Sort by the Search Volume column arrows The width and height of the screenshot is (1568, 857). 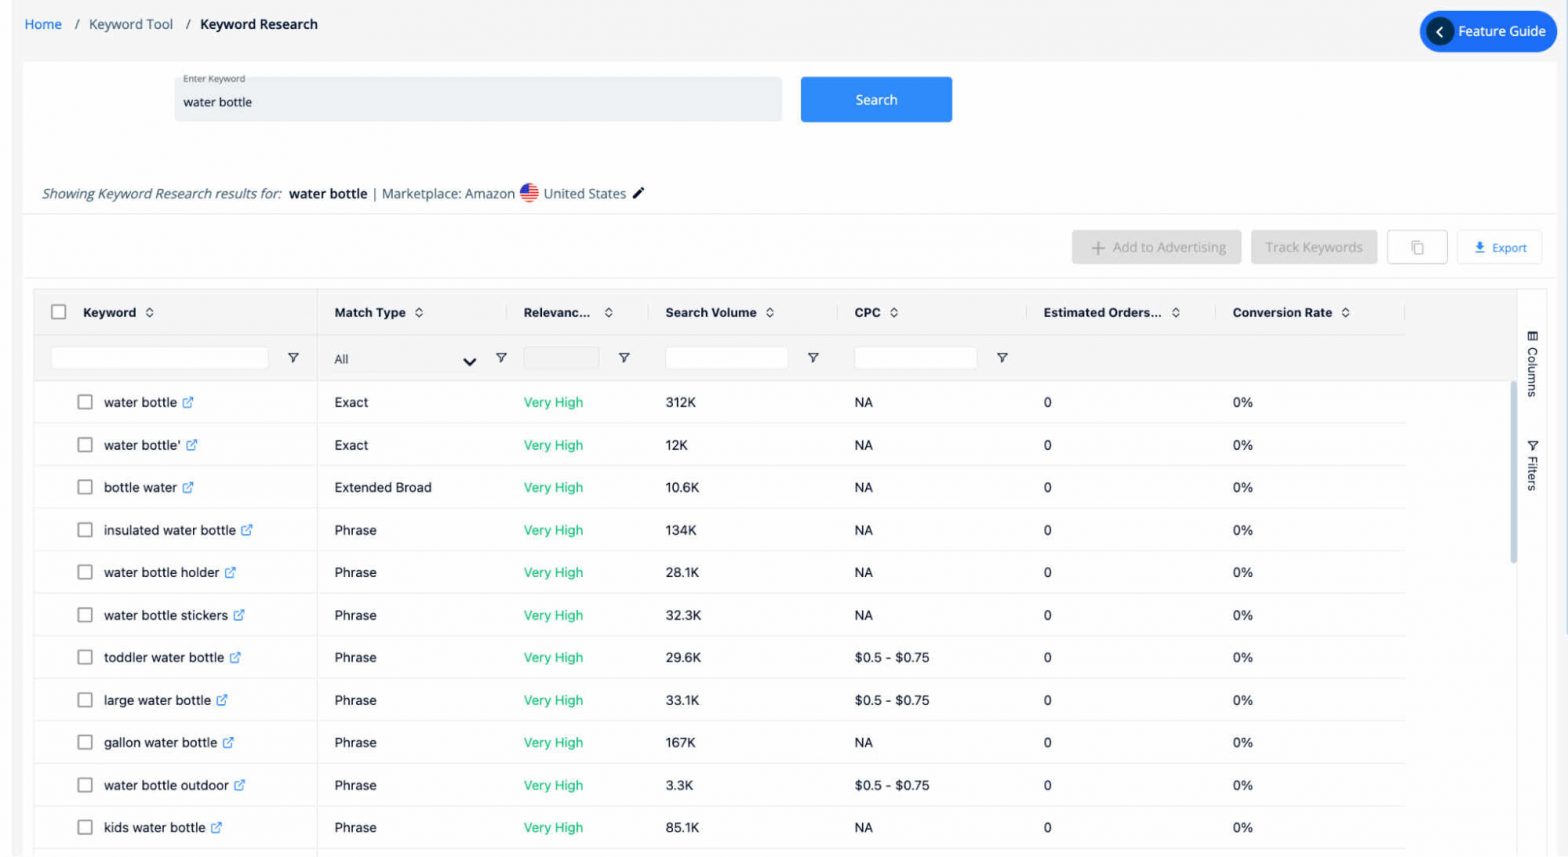click(770, 313)
